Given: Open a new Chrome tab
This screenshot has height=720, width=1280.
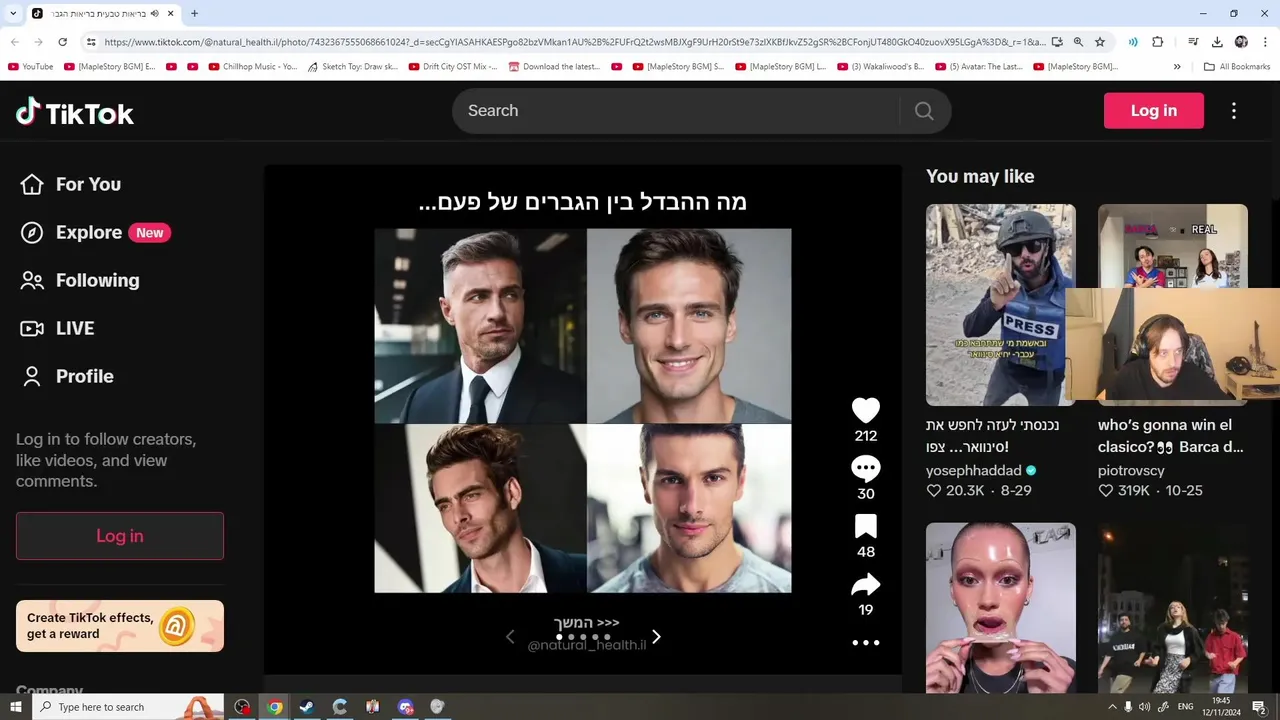Looking at the screenshot, I should [x=194, y=14].
